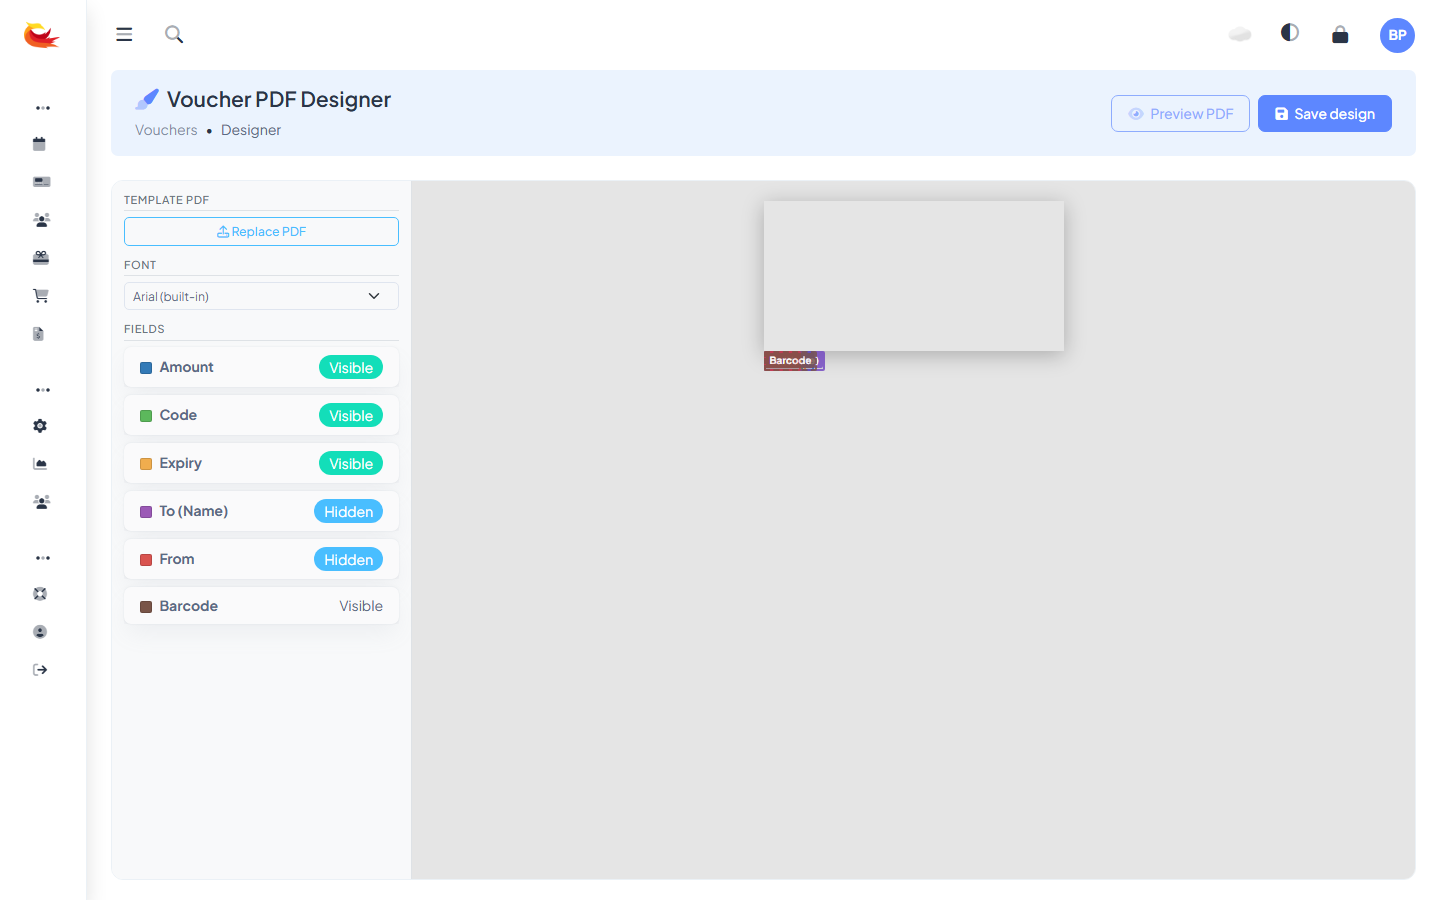Viewport: 1440px width, 900px height.
Task: Select the Code field name
Action: click(178, 415)
